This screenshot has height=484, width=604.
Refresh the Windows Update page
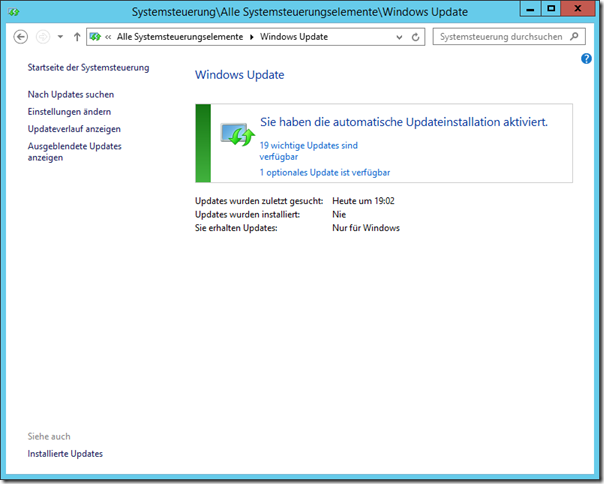415,37
